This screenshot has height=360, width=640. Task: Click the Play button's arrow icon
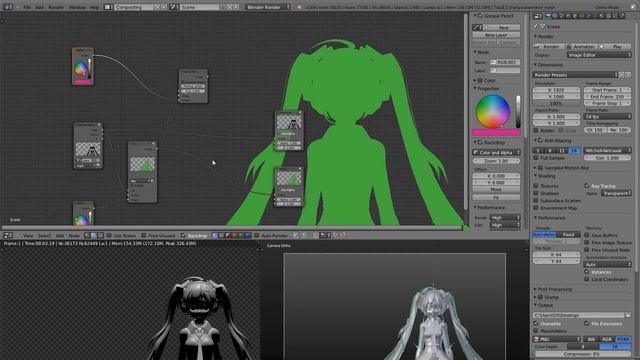(x=602, y=47)
